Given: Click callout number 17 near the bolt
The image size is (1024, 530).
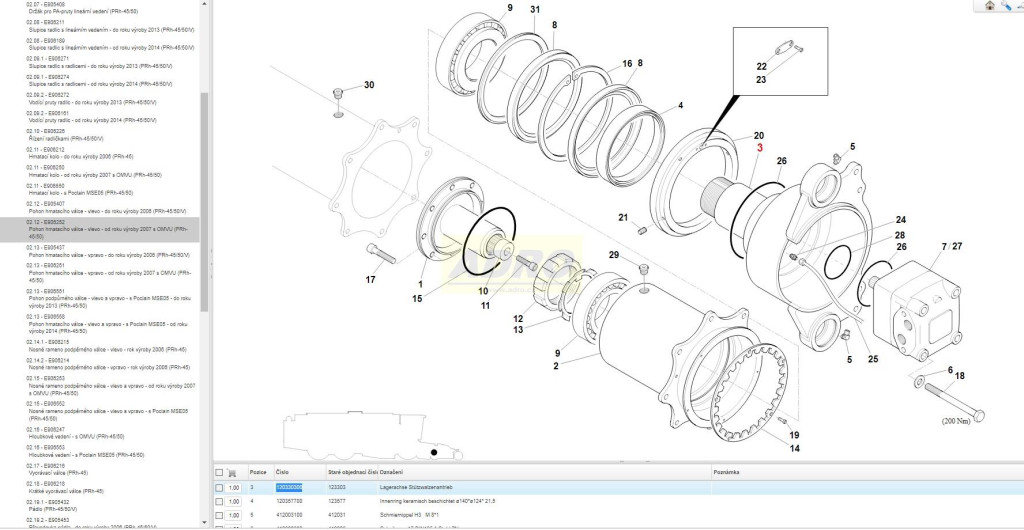Looking at the screenshot, I should (370, 280).
